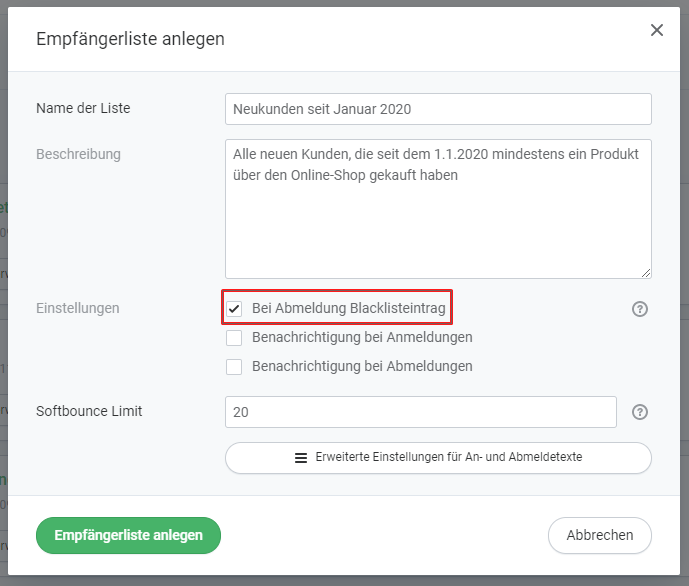Grab the Beschreibung textarea resize handle
The height and width of the screenshot is (586, 689).
646,272
